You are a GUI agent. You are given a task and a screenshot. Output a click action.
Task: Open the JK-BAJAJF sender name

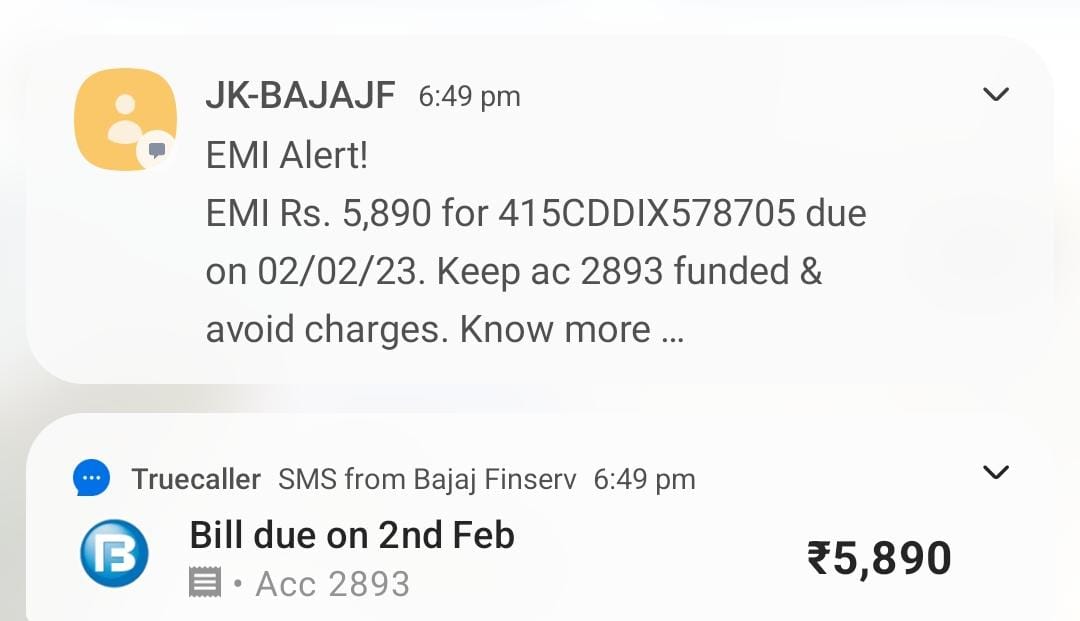tap(300, 96)
